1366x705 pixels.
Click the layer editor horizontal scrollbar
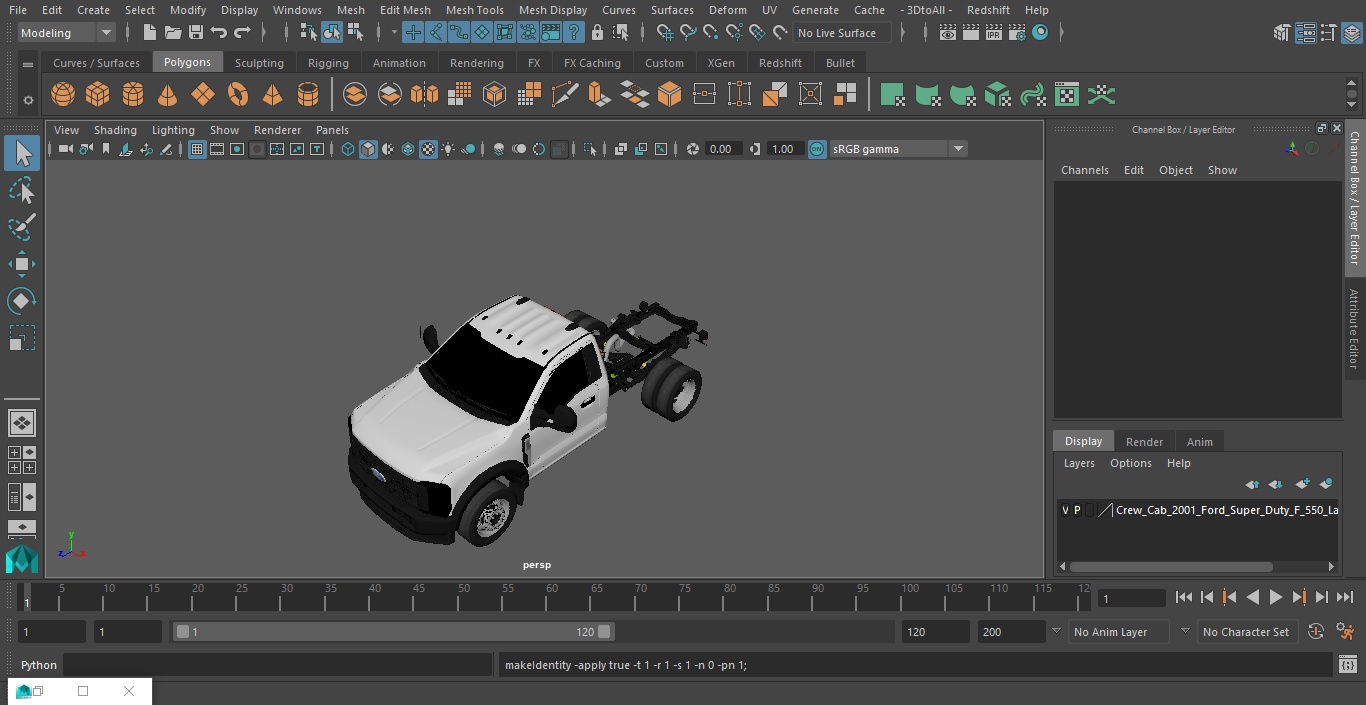tap(1171, 566)
